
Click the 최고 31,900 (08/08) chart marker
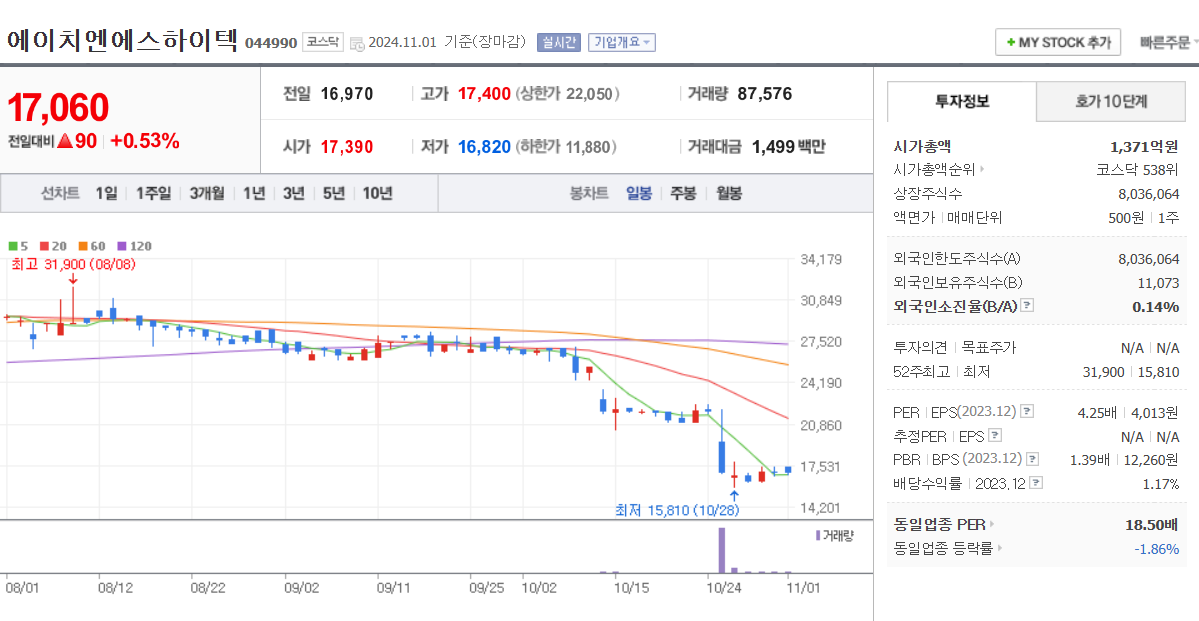[73, 264]
